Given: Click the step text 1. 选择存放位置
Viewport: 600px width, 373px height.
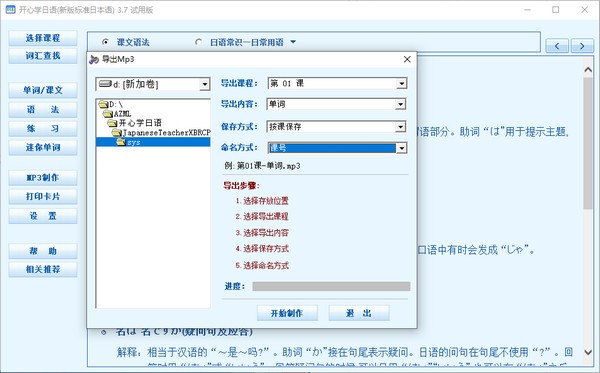Looking at the screenshot, I should click(x=262, y=201).
